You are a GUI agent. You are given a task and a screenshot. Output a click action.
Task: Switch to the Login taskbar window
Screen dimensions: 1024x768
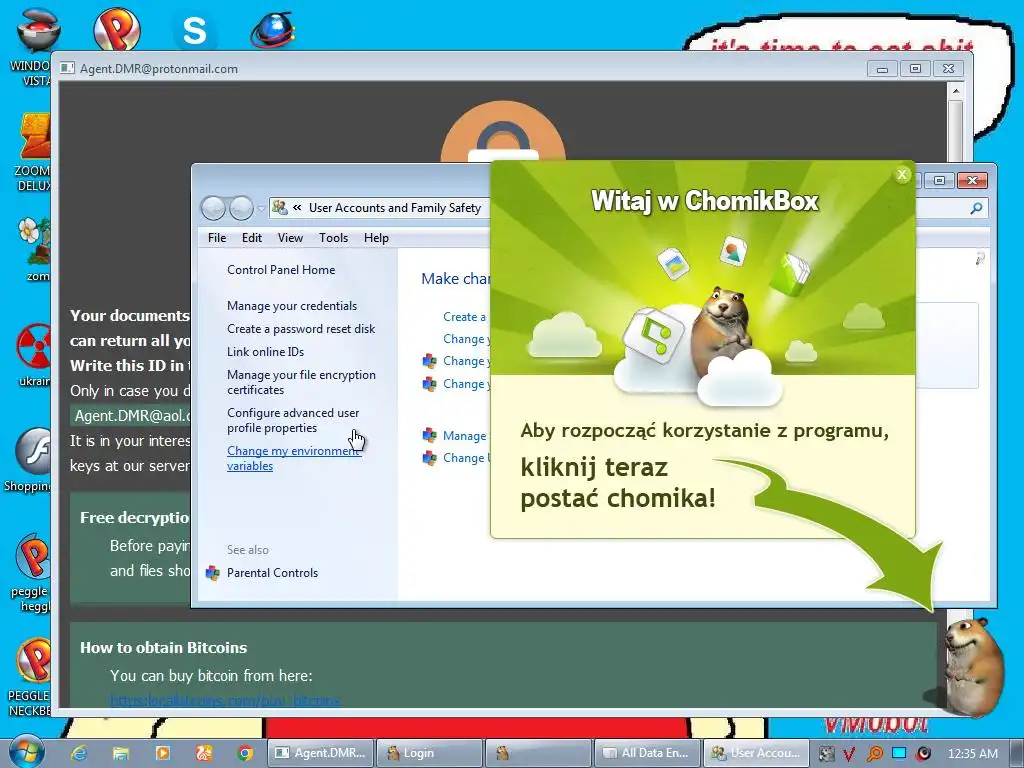click(430, 753)
